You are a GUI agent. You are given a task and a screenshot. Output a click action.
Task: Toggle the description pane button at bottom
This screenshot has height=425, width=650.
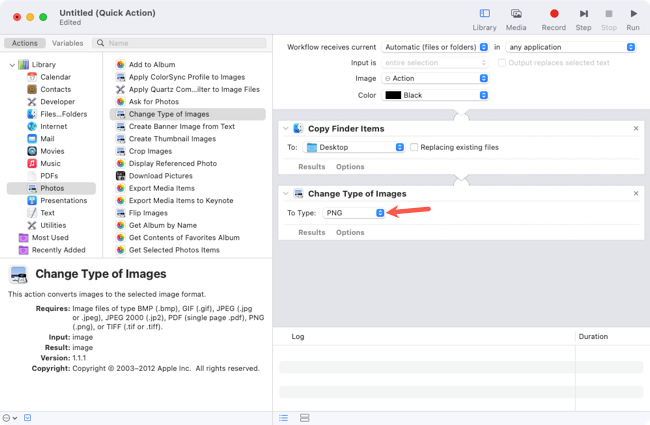pos(27,418)
